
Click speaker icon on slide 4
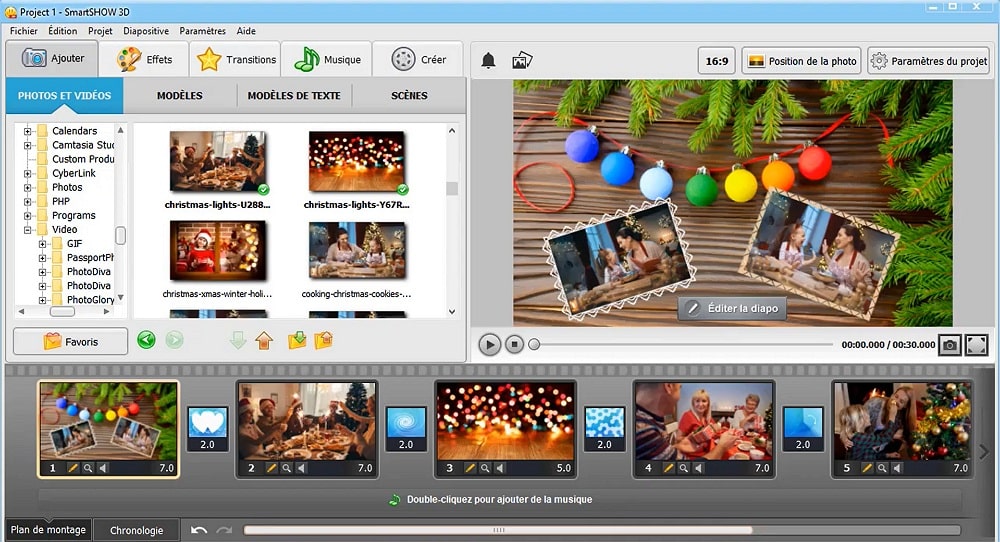click(698, 468)
